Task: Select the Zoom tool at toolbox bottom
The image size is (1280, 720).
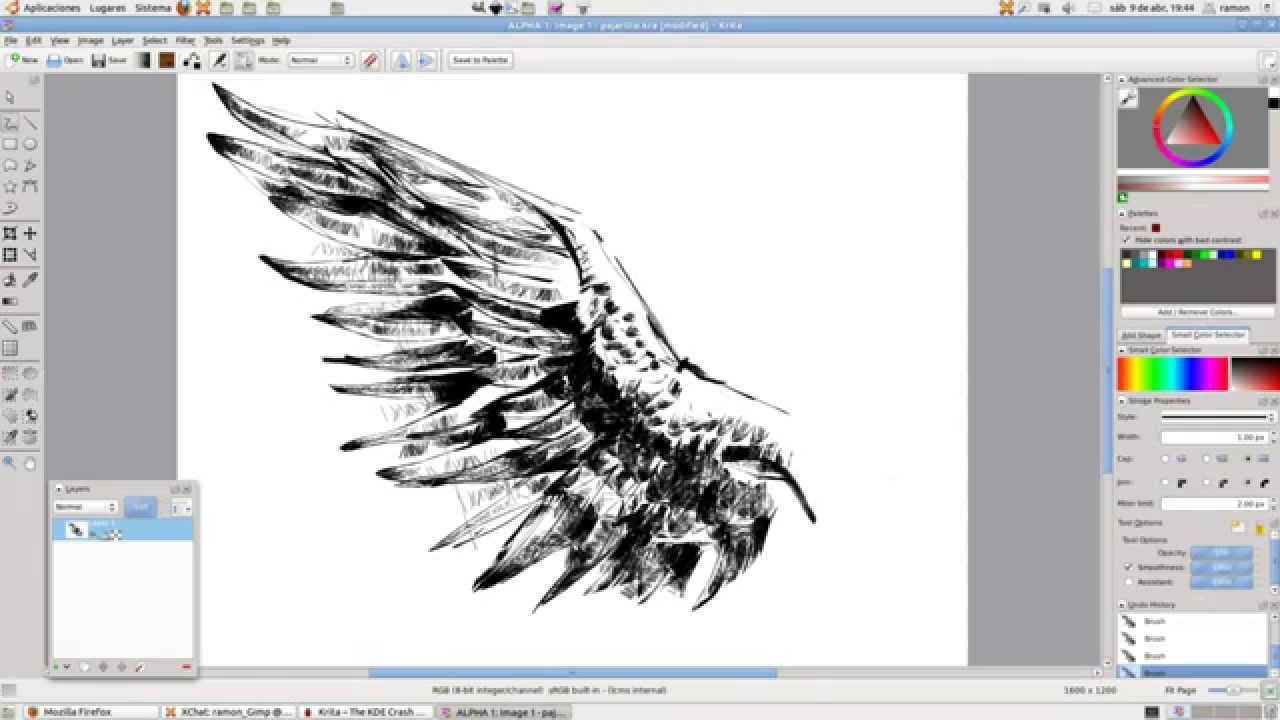Action: point(10,462)
